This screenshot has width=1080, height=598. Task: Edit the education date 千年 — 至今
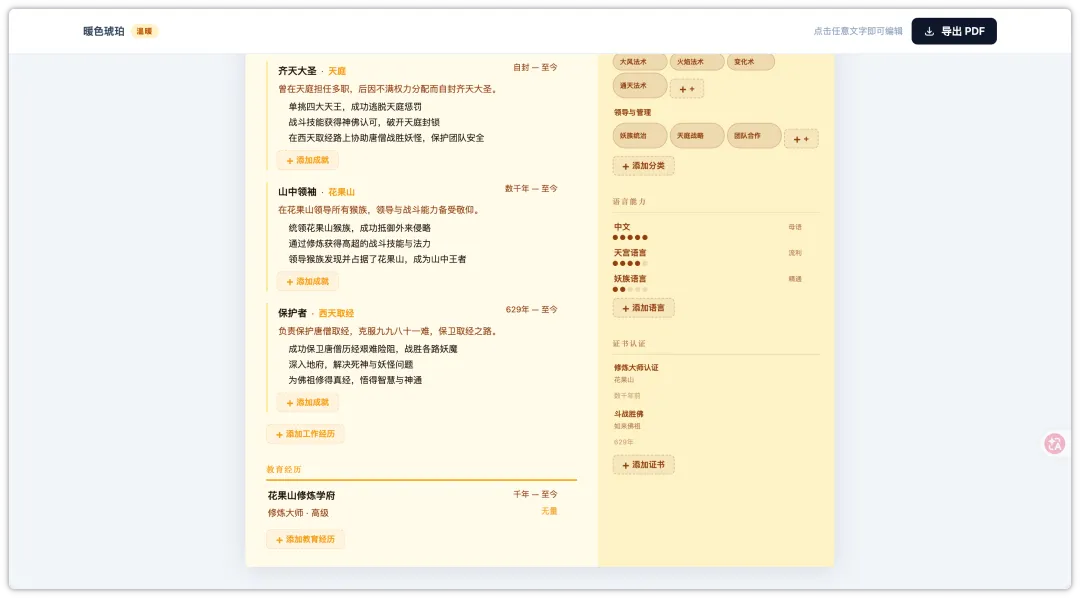tap(535, 494)
